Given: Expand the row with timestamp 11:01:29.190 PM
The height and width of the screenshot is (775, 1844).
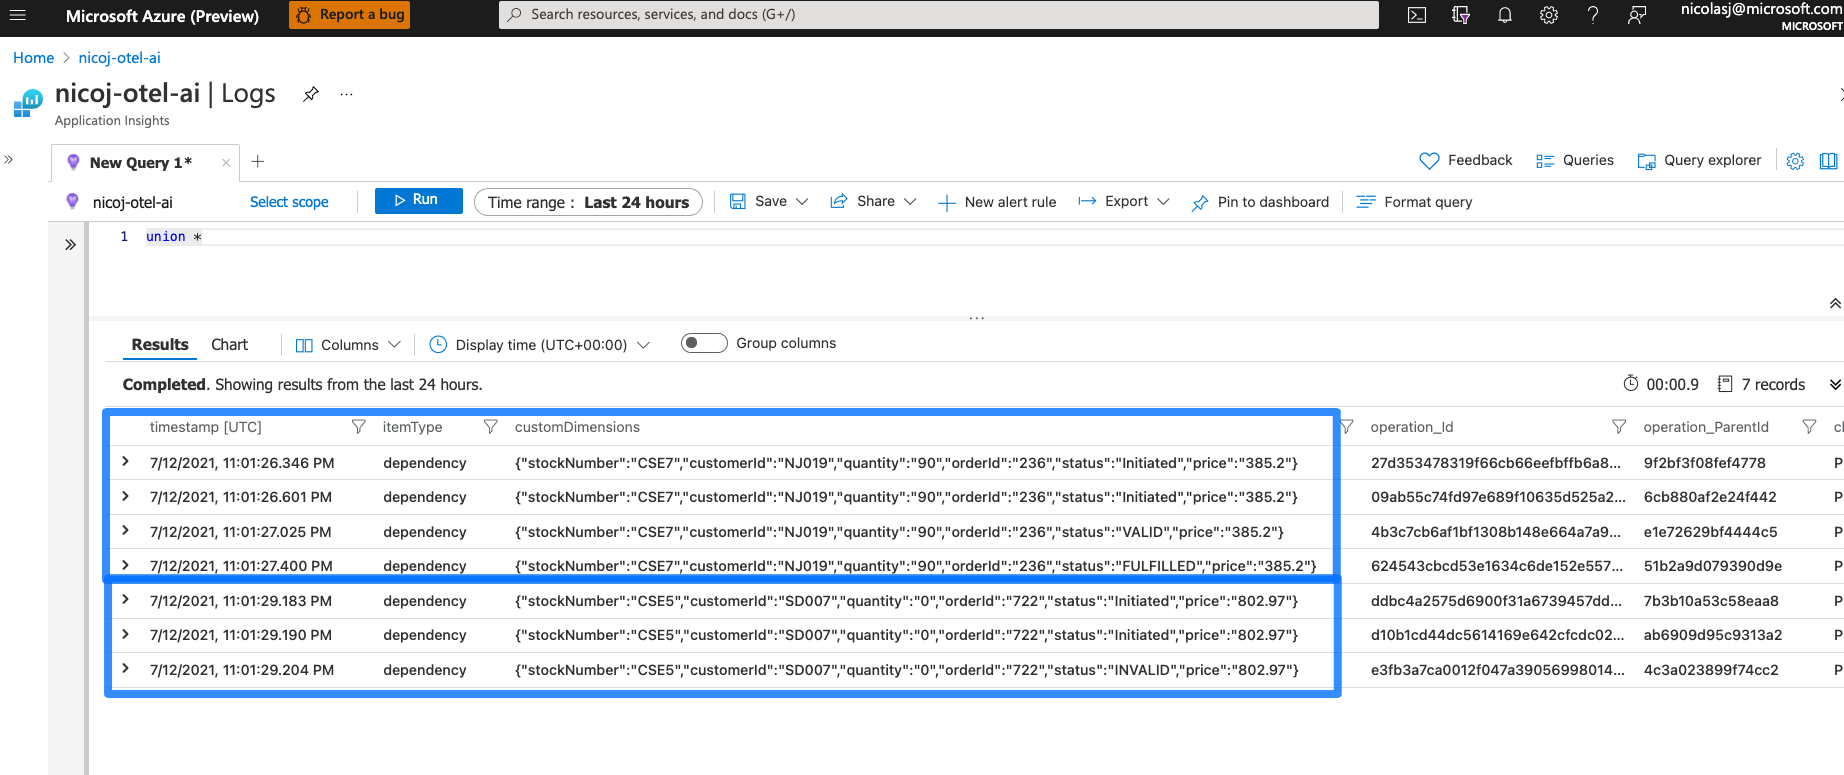Looking at the screenshot, I should (x=125, y=634).
